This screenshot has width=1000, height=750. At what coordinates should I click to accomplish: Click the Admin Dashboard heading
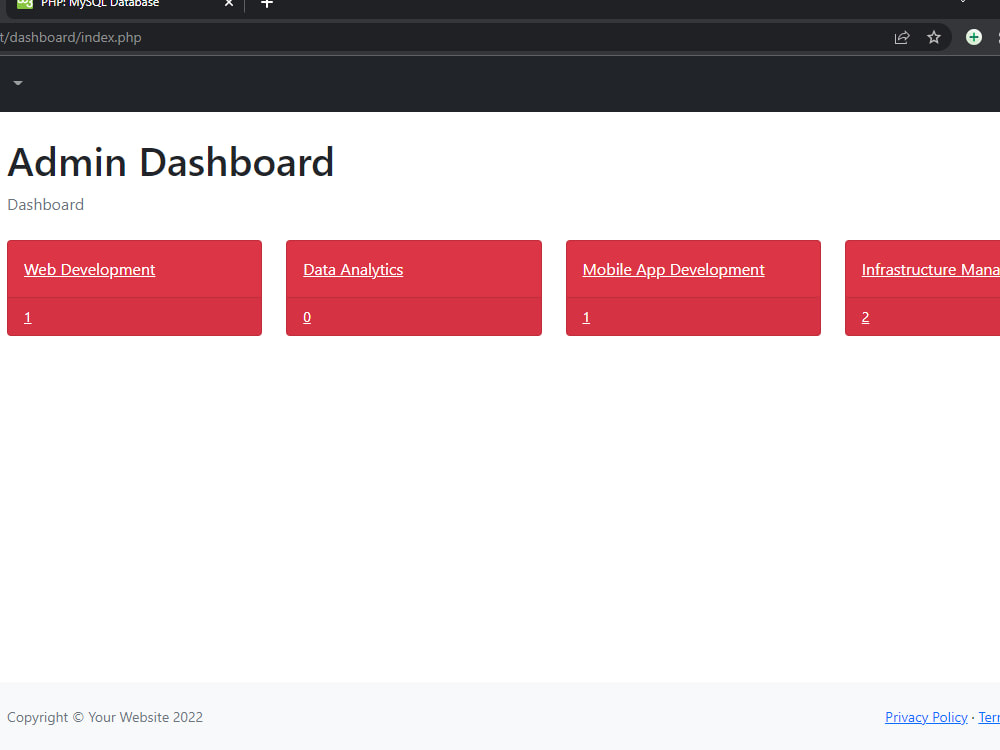point(170,162)
